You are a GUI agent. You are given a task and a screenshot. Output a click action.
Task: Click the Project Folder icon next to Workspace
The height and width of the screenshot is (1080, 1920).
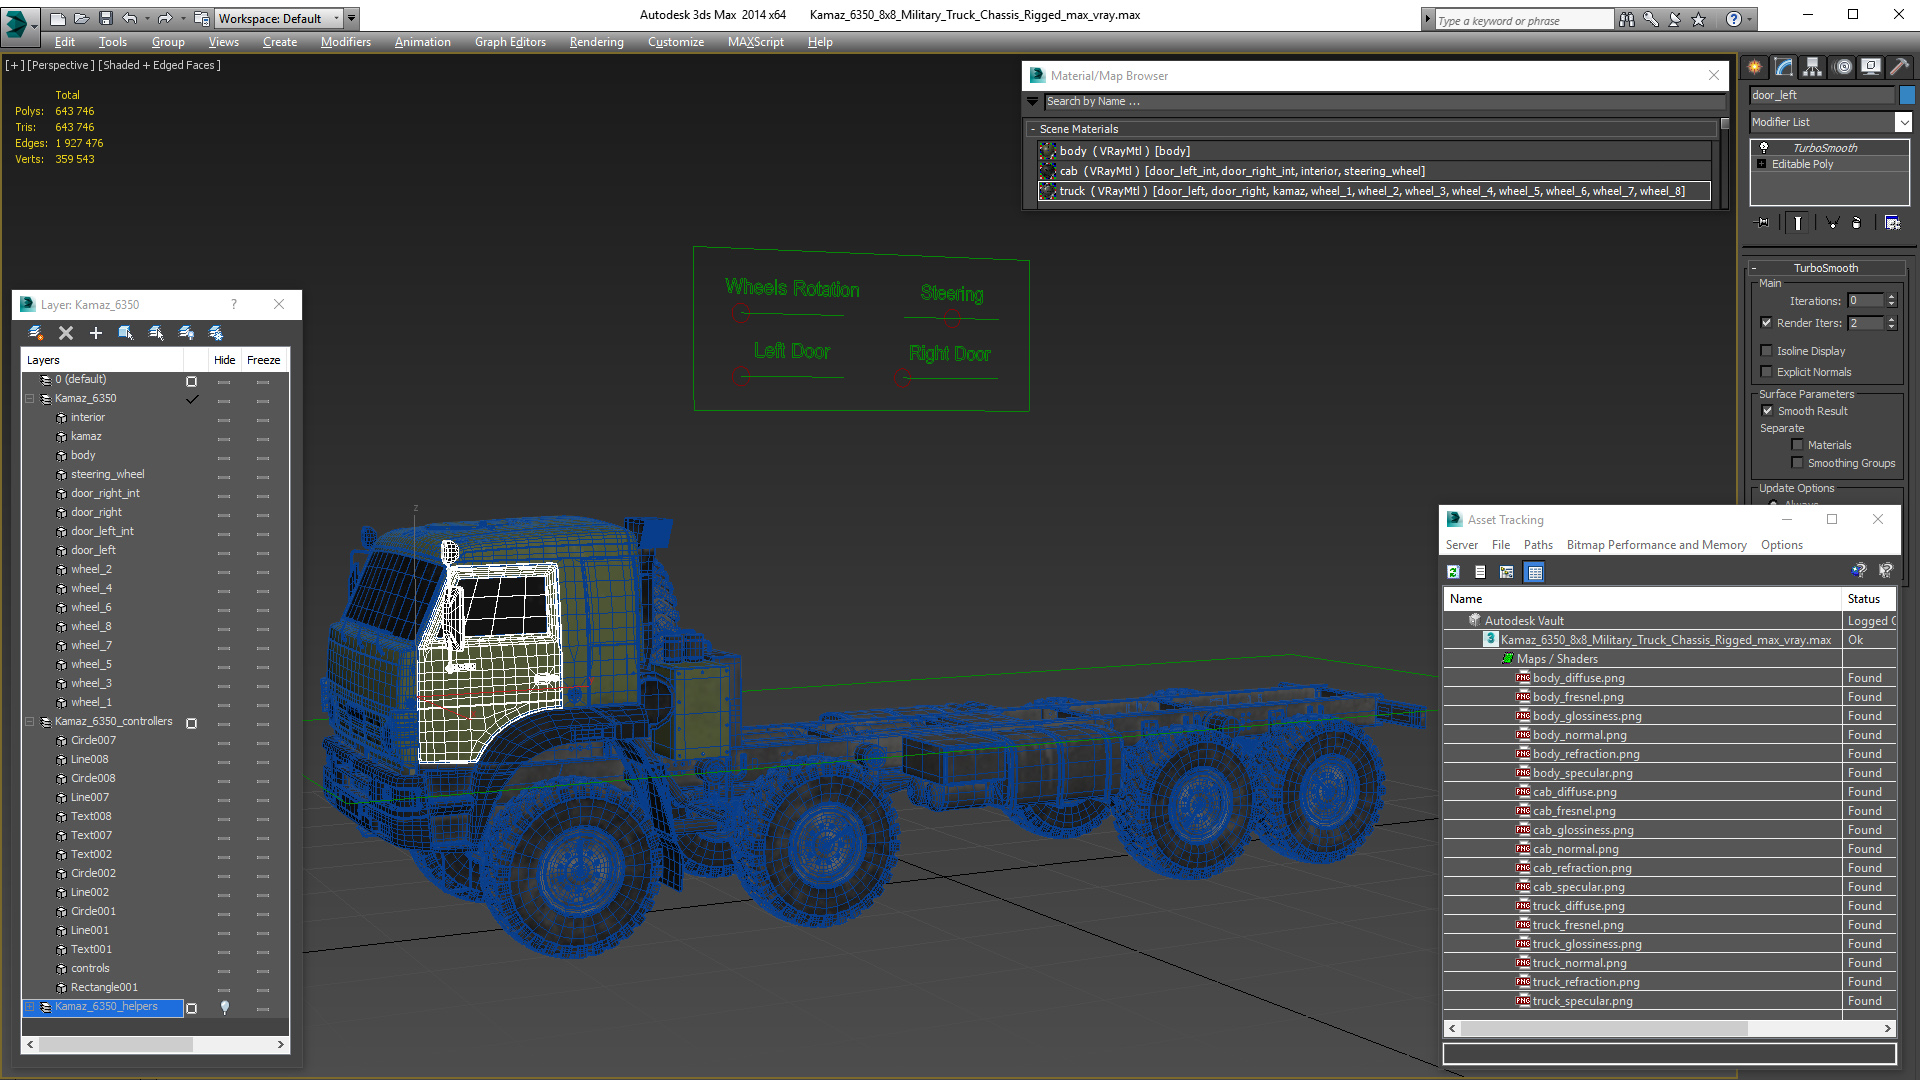tap(202, 18)
